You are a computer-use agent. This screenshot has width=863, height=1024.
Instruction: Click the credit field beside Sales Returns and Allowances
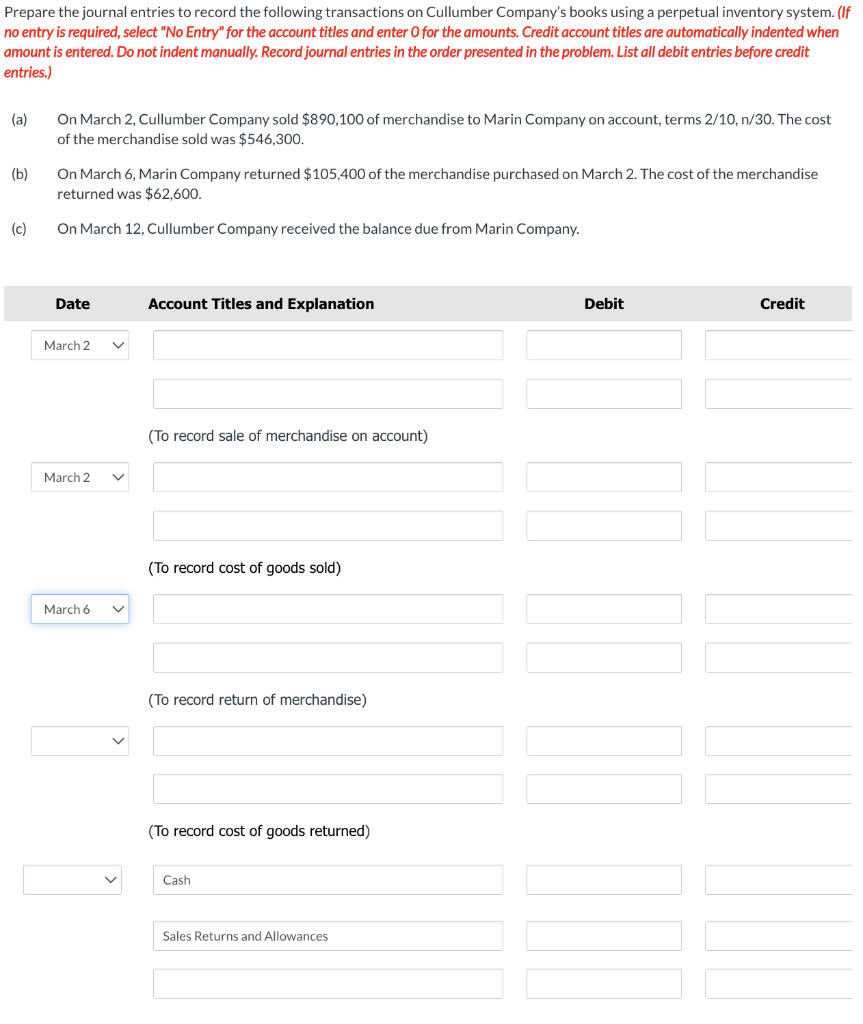coord(782,936)
